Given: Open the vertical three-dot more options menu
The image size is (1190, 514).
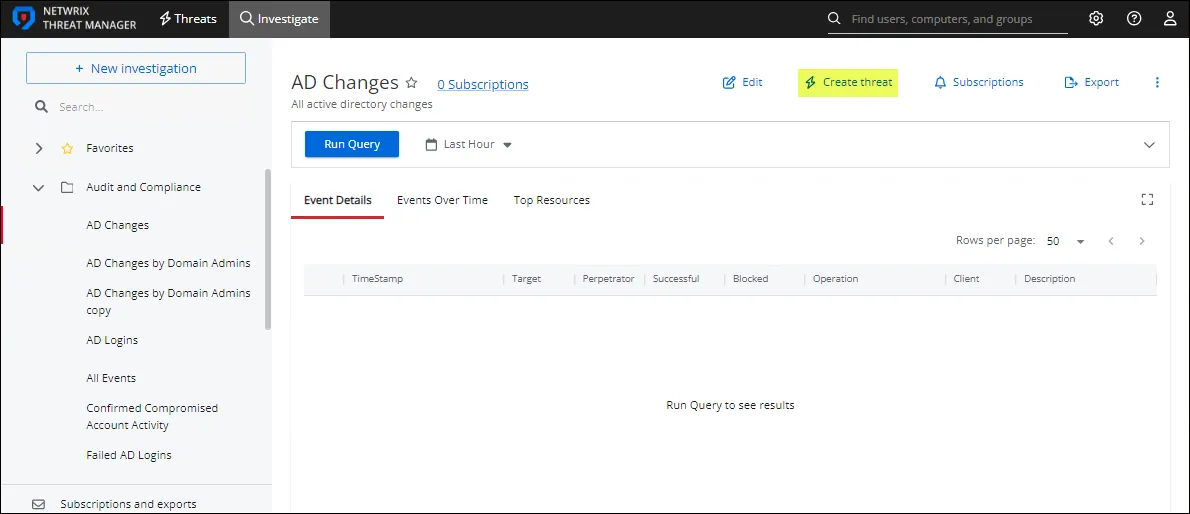Looking at the screenshot, I should tap(1157, 82).
